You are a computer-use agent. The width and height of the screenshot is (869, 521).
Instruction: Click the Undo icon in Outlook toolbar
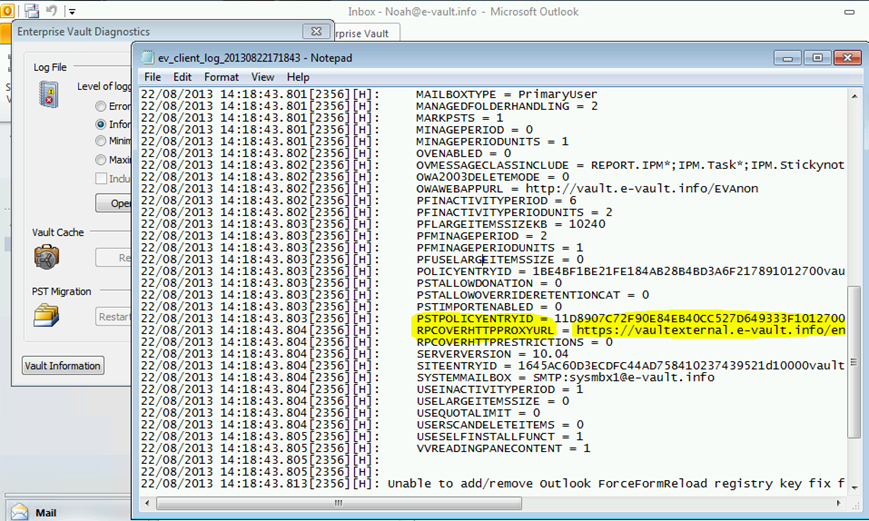[52, 10]
